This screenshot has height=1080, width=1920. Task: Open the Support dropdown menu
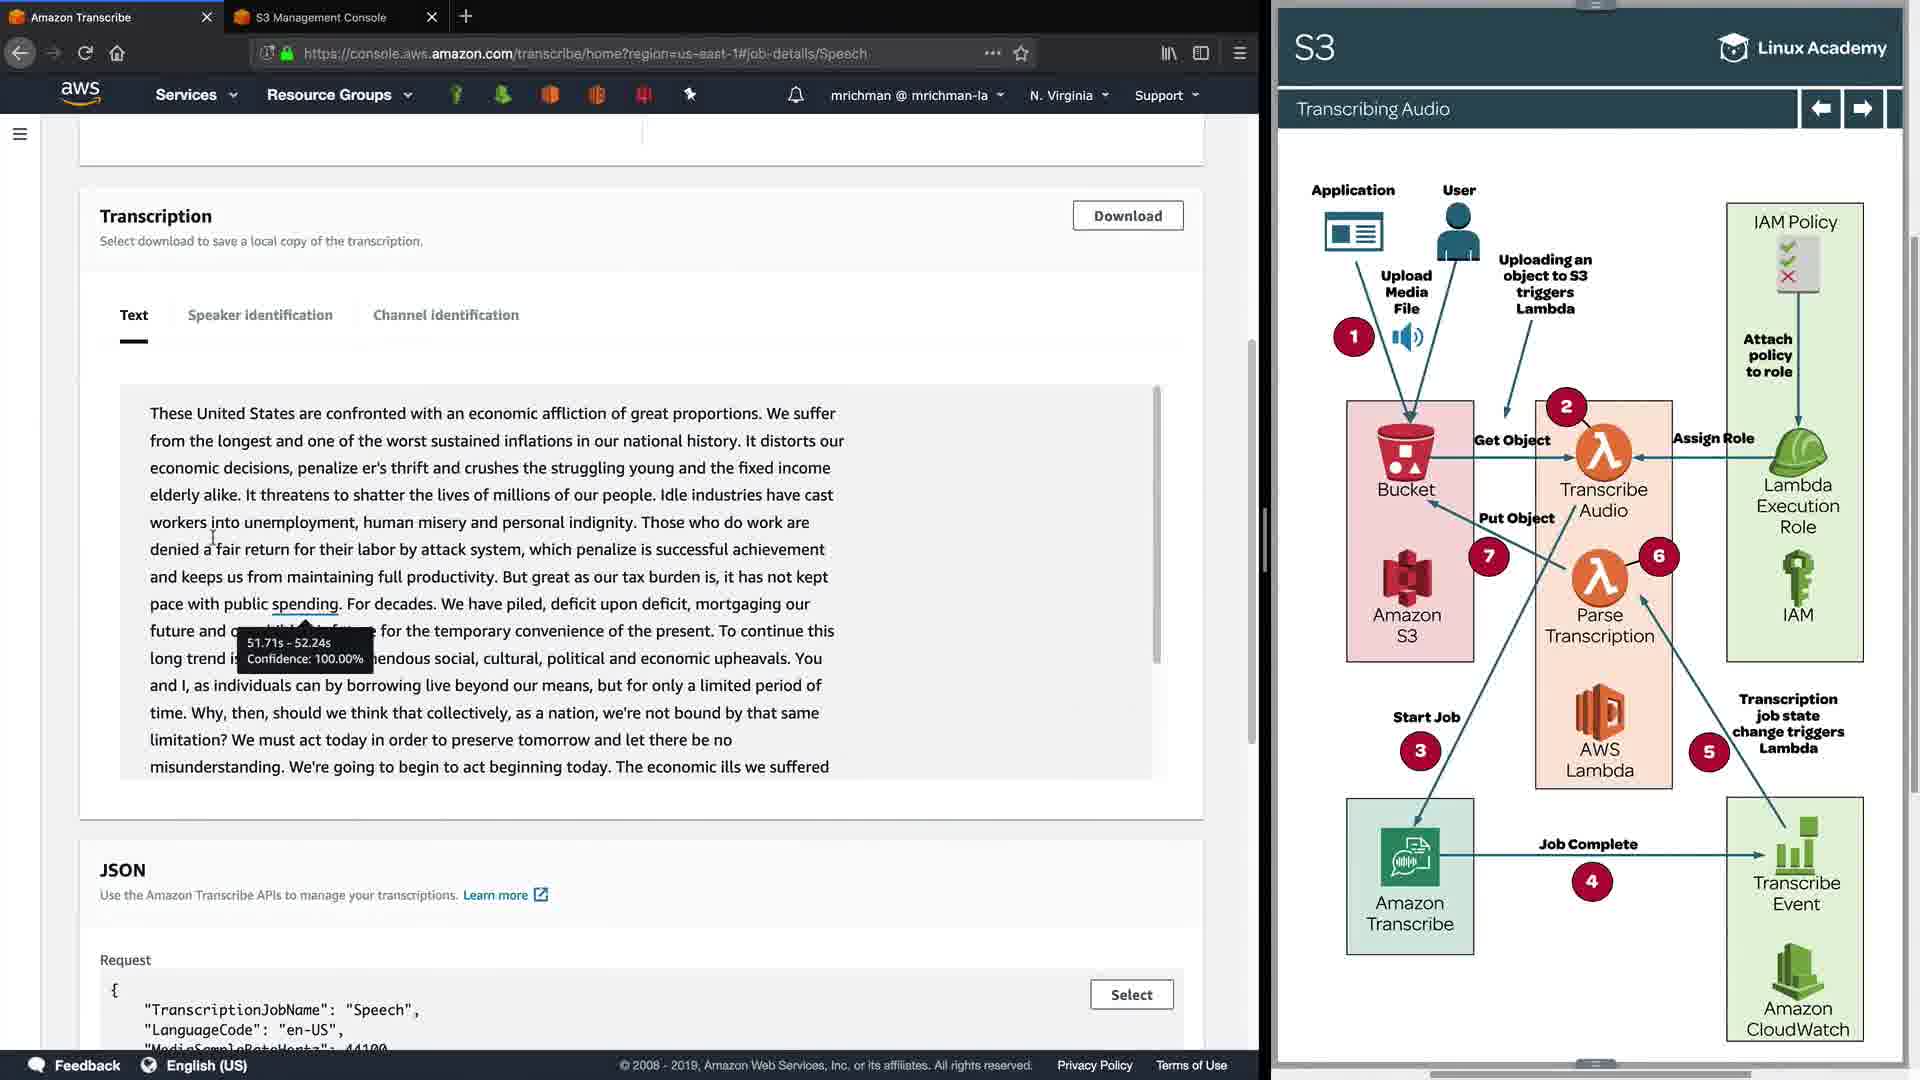1166,95
